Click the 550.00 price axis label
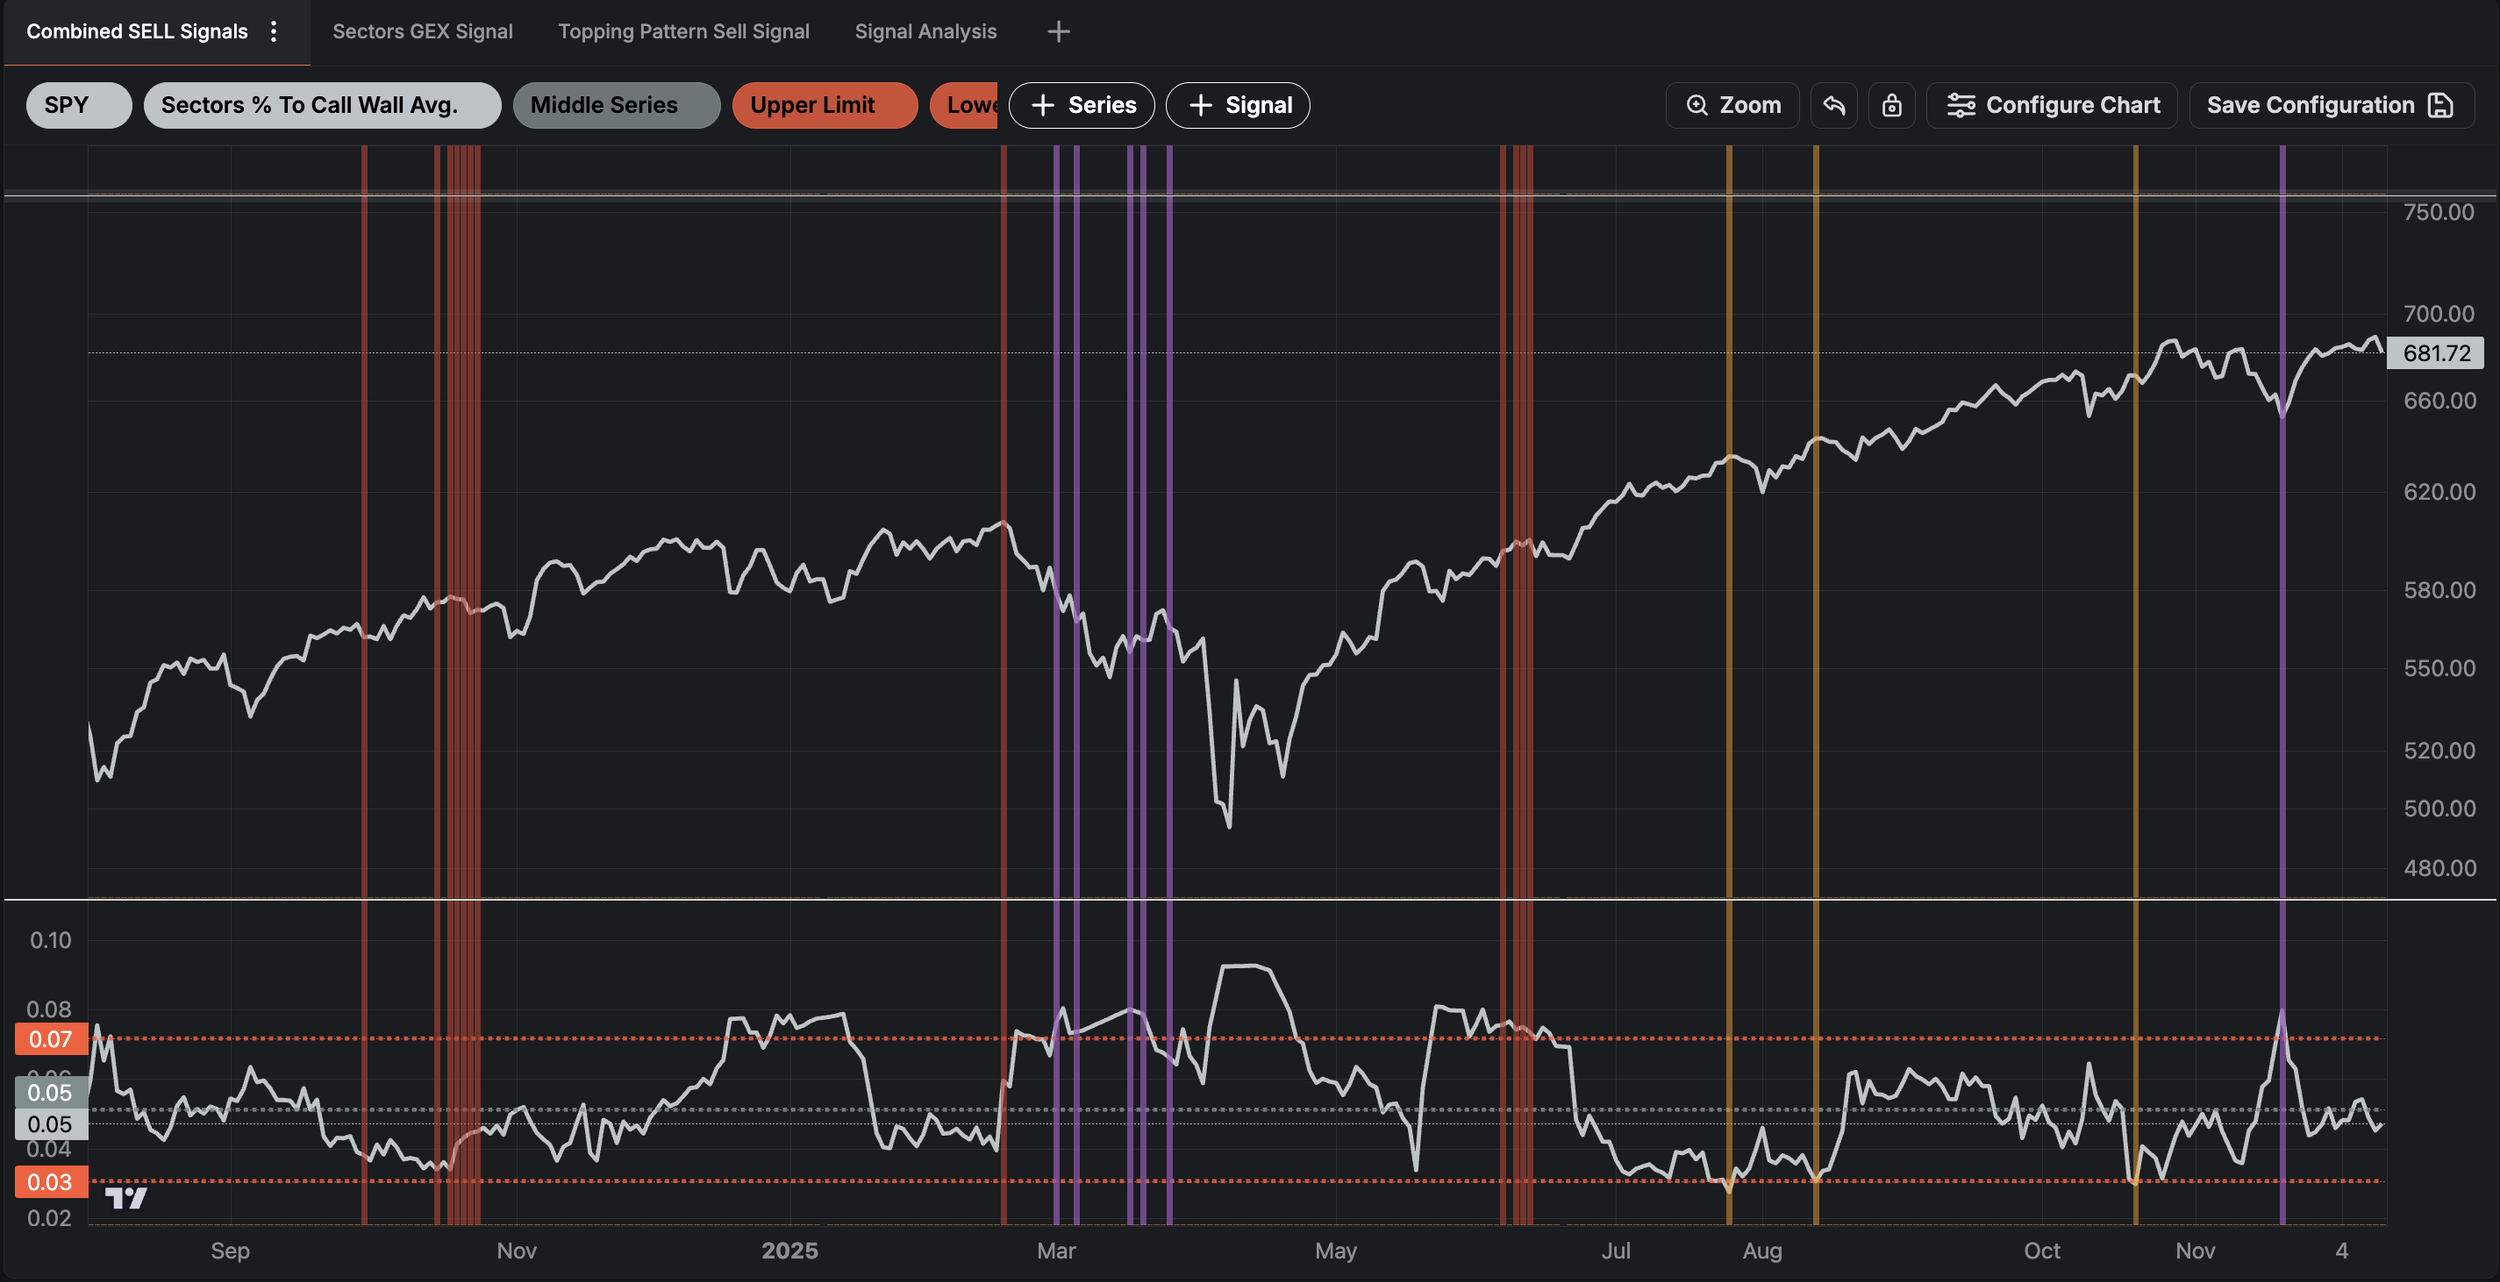 click(x=2440, y=668)
